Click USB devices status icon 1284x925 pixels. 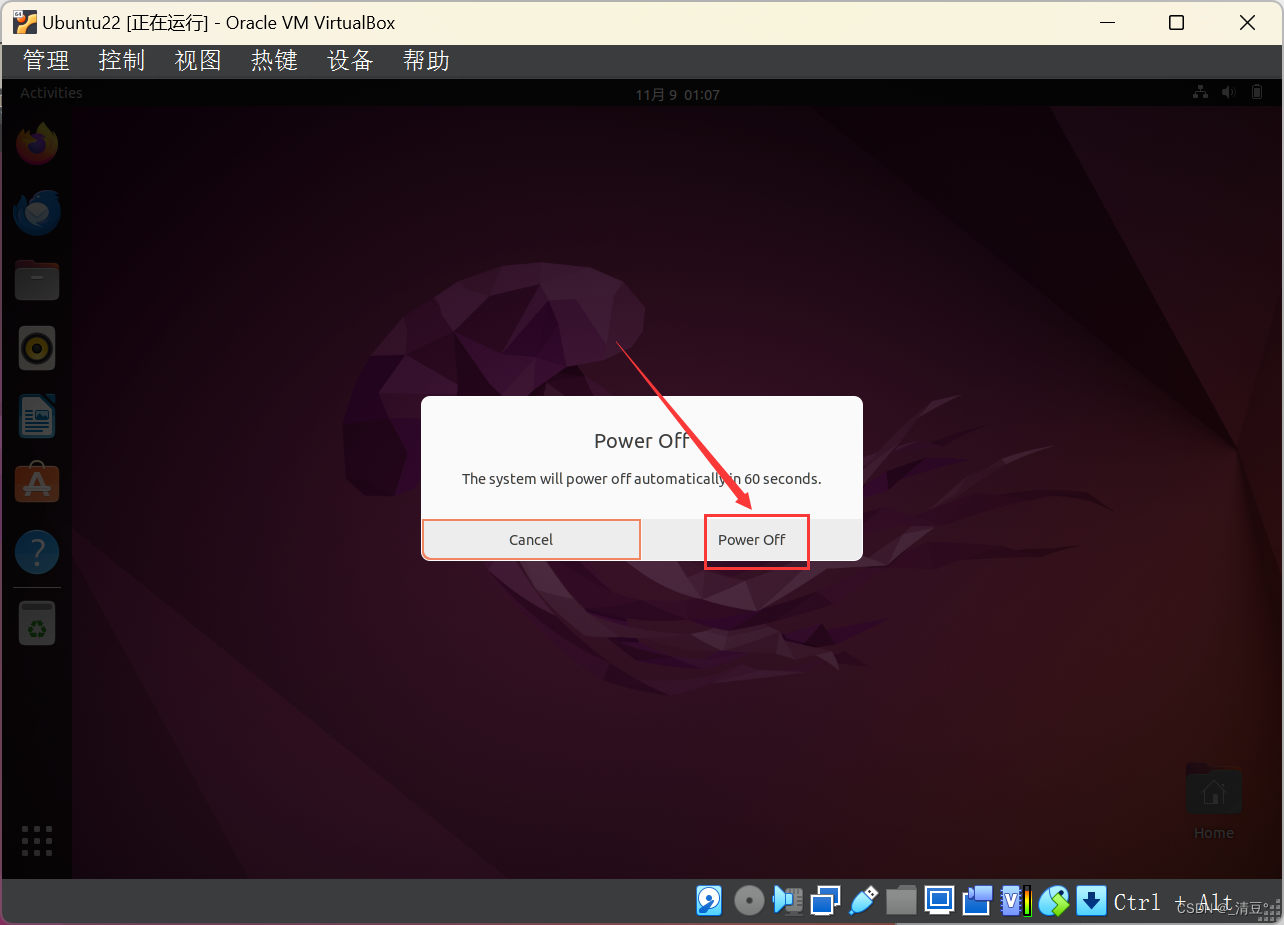click(863, 901)
